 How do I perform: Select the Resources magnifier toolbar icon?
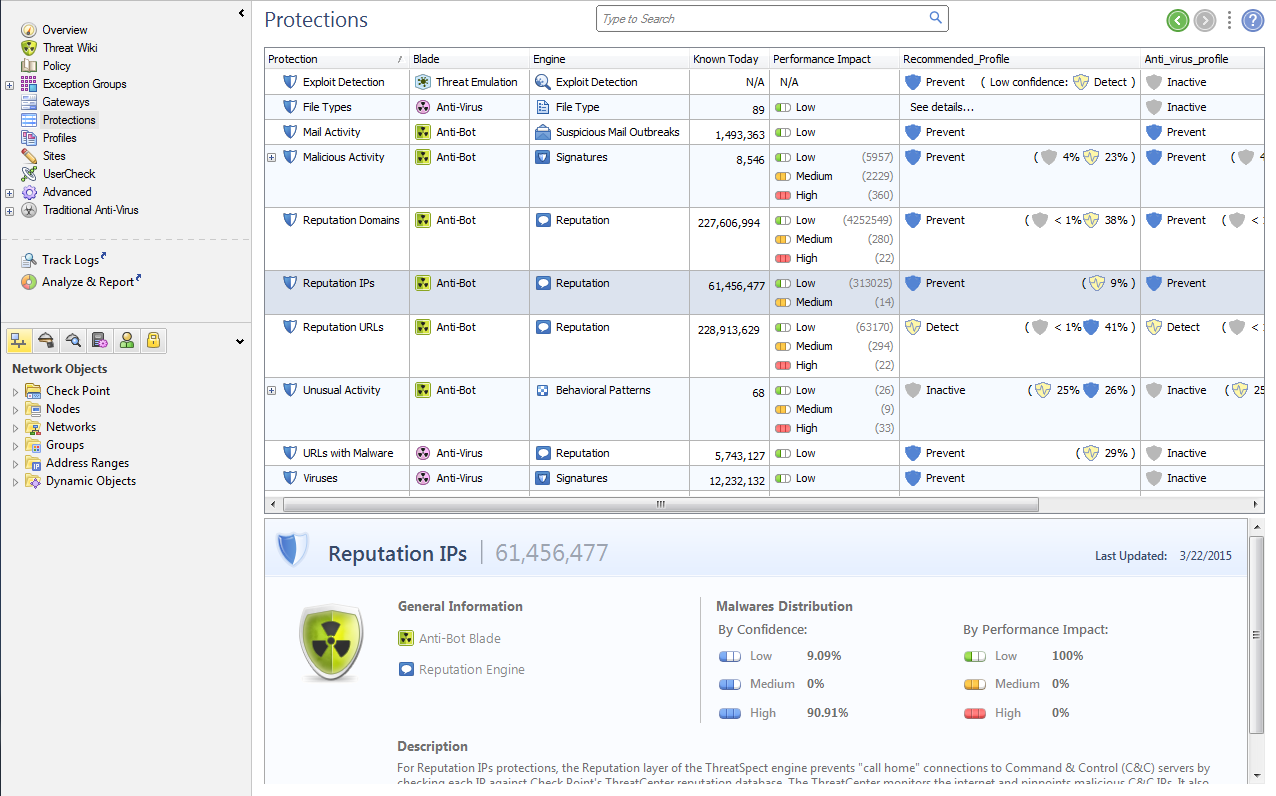[x=72, y=341]
